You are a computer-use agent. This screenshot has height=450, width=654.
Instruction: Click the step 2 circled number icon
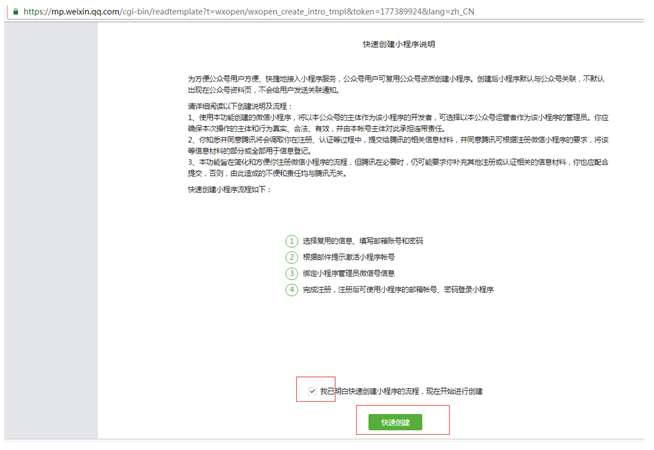292,257
